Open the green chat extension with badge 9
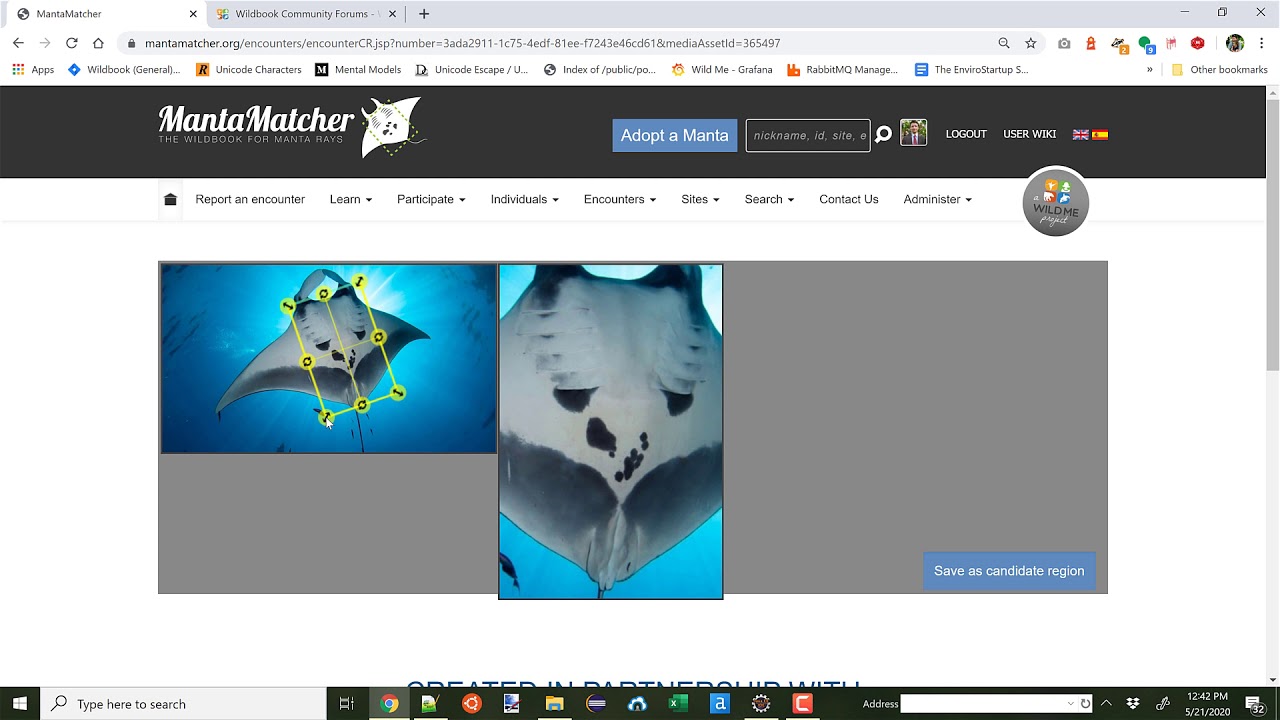This screenshot has height=720, width=1280. coord(1146,44)
